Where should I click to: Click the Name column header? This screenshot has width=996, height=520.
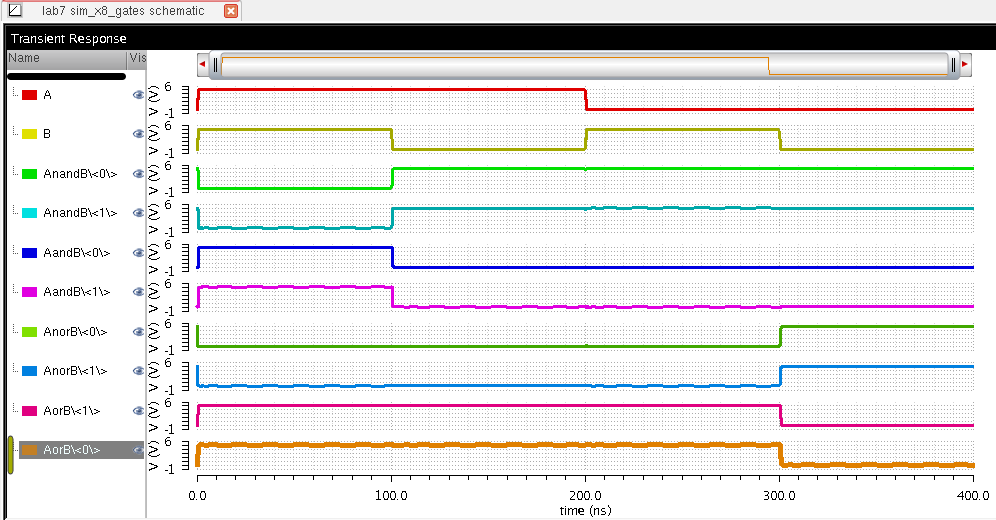[x=67, y=58]
